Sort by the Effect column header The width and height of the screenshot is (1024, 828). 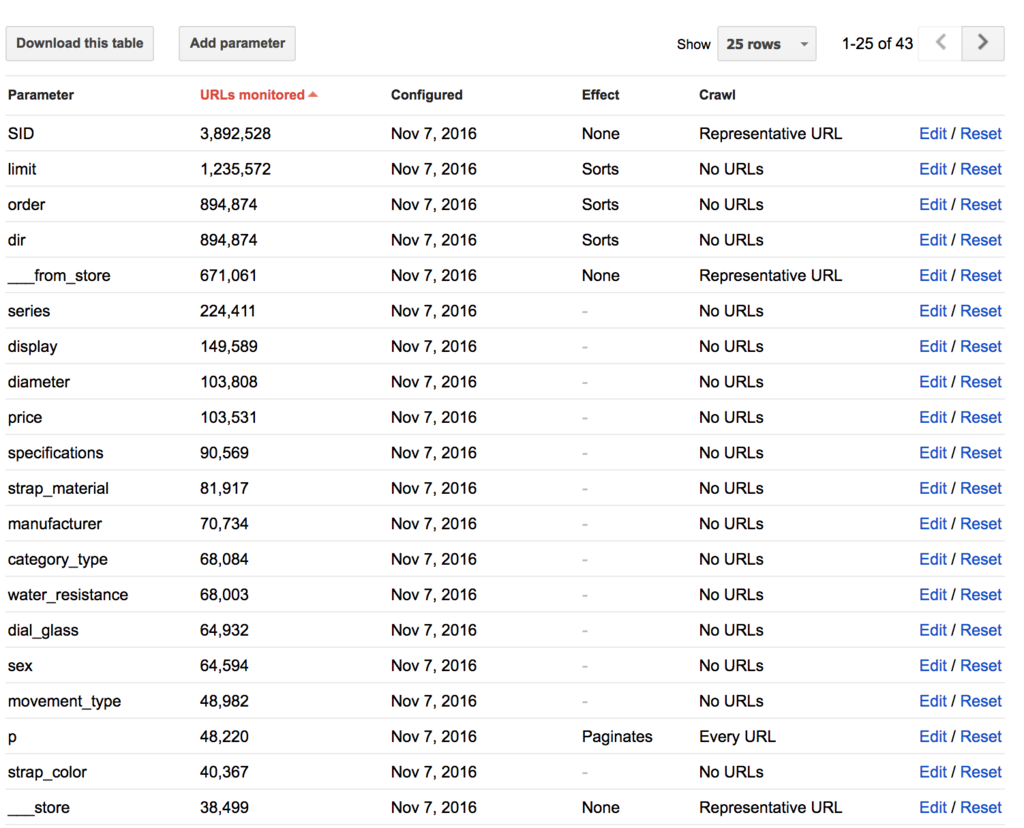point(601,95)
